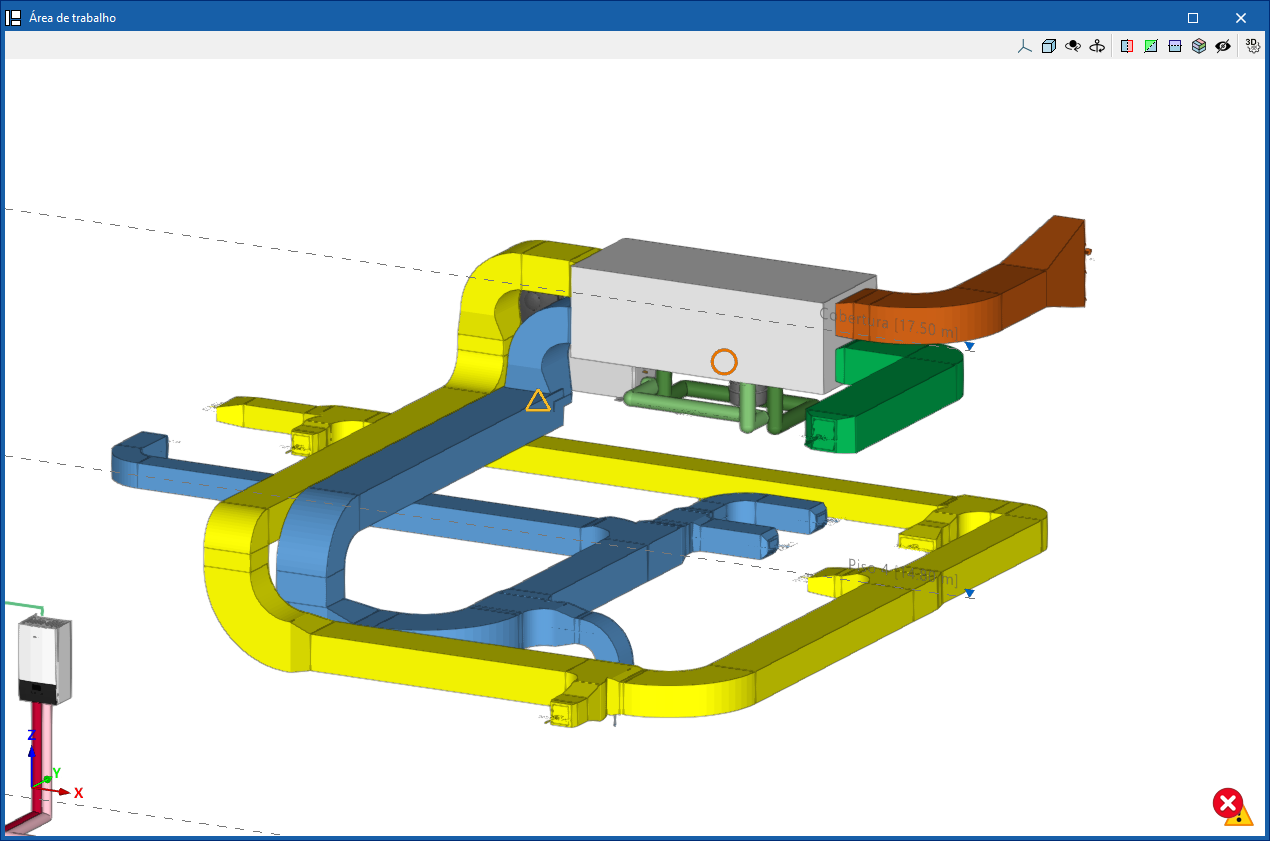Click the rotate-around-axis icon

[1097, 46]
